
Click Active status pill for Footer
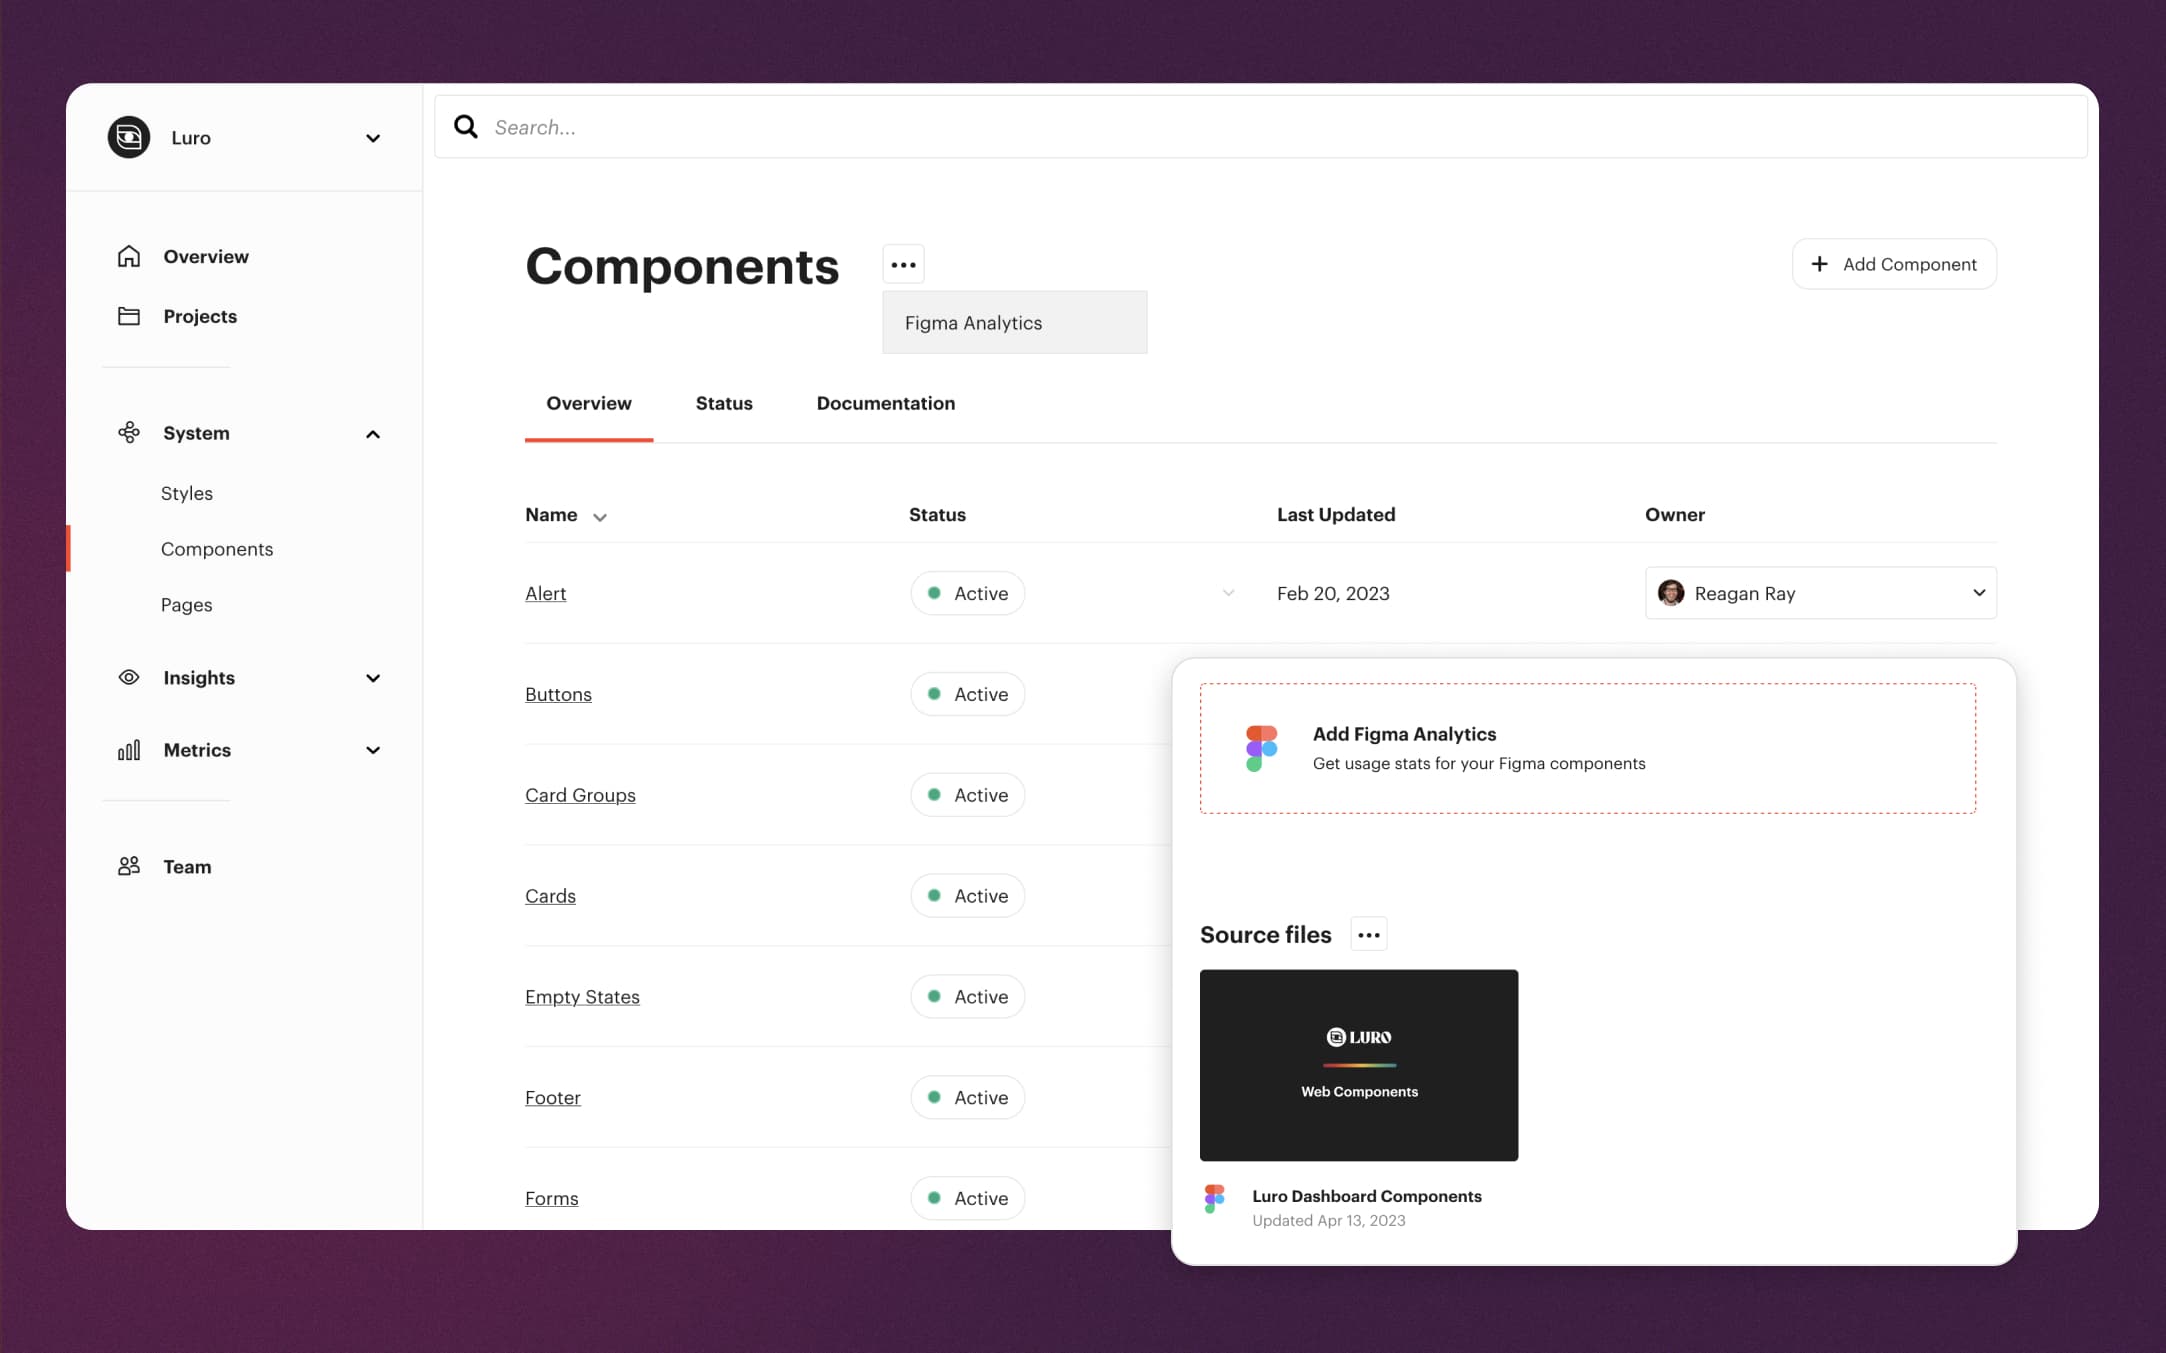click(967, 1097)
